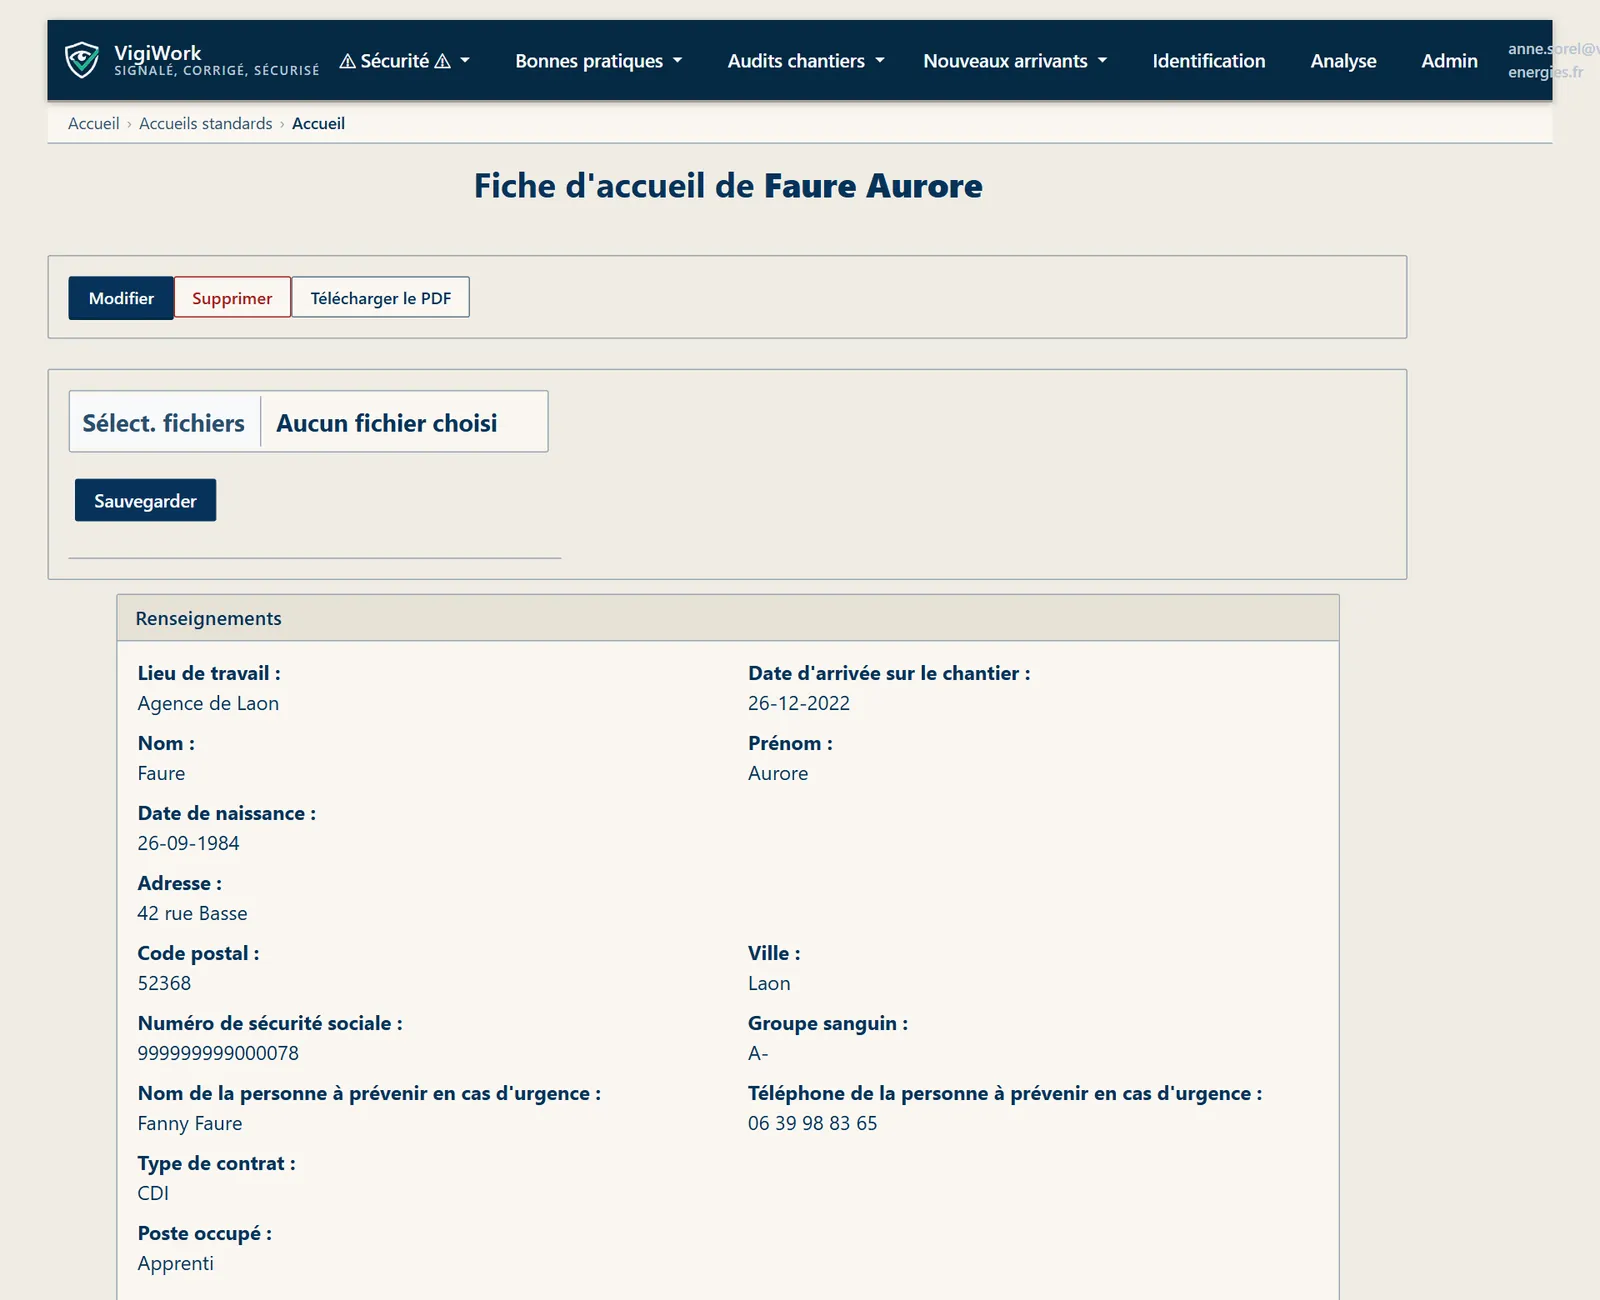Download the PDF with Télécharger le PDF
The width and height of the screenshot is (1600, 1300).
click(x=380, y=298)
